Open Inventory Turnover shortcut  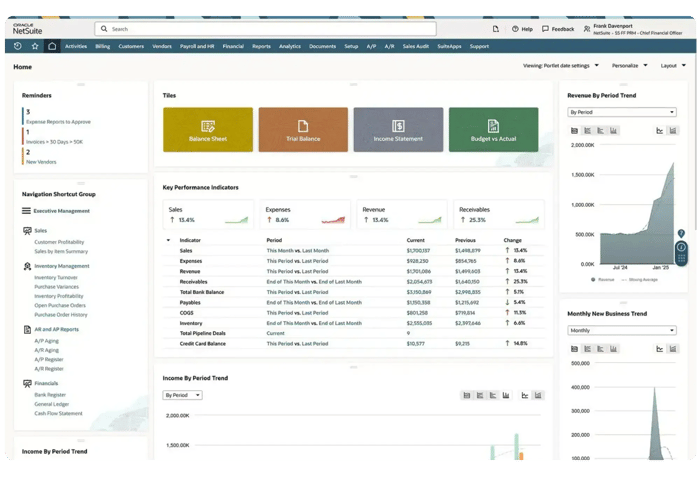[56, 277]
